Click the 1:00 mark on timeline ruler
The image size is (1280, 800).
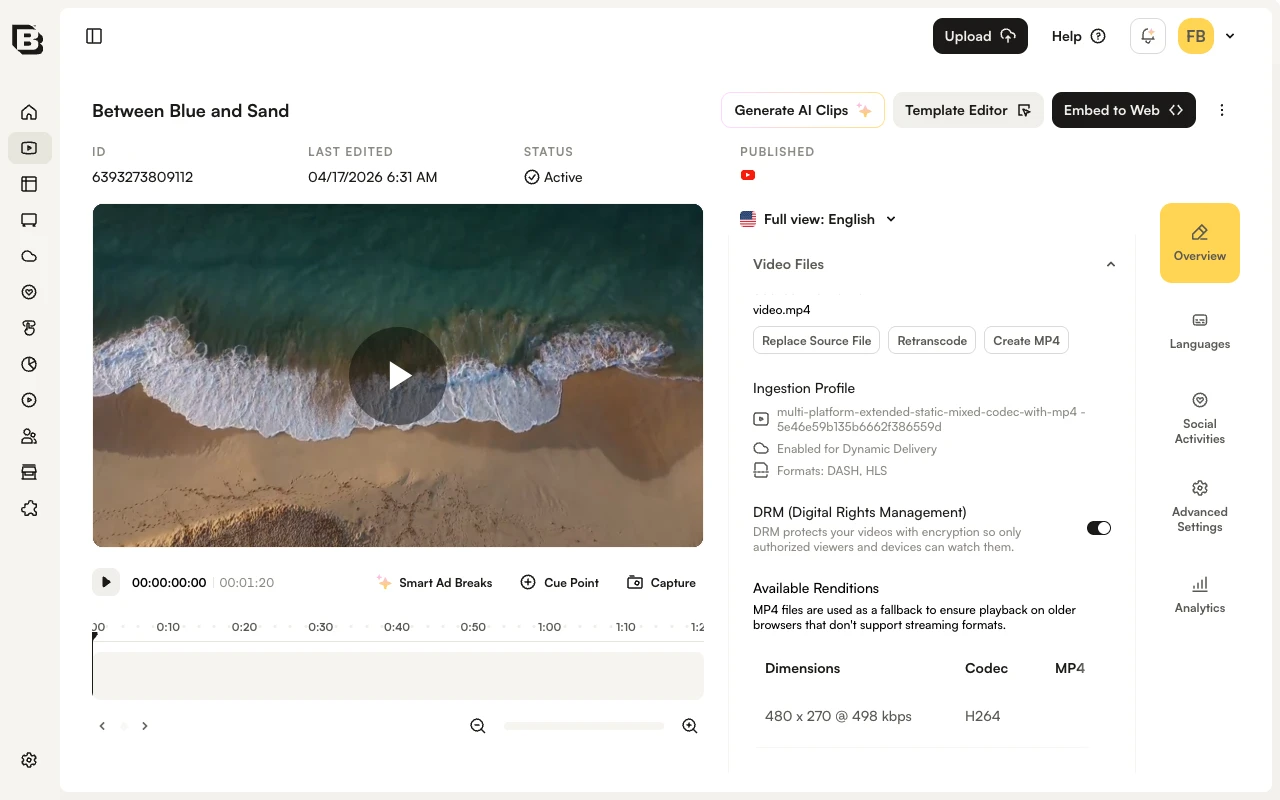pyautogui.click(x=549, y=627)
